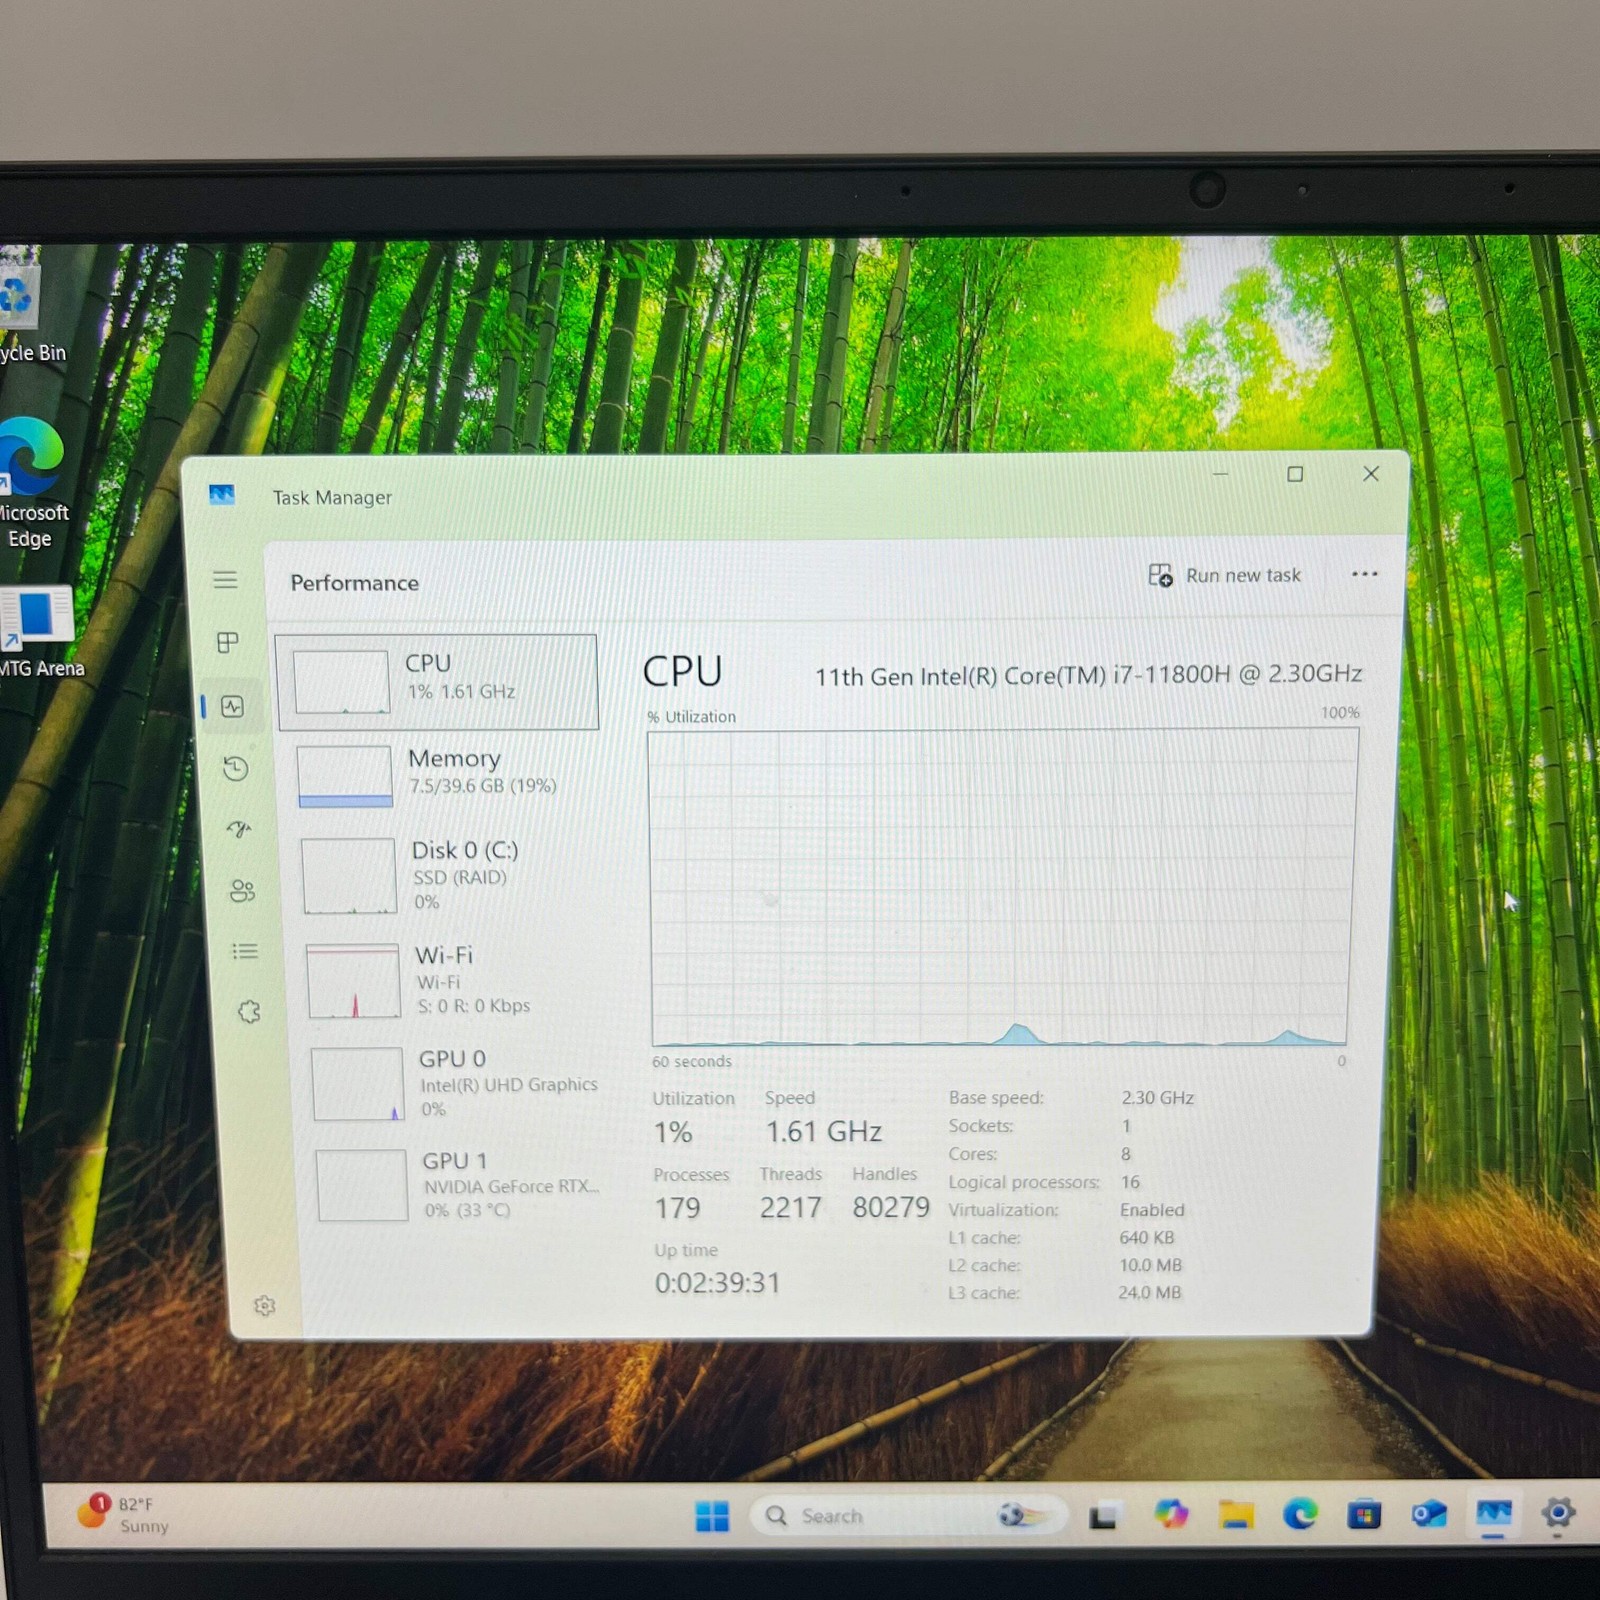Open Windows Start button on taskbar
This screenshot has width=1600, height=1600.
tap(712, 1516)
